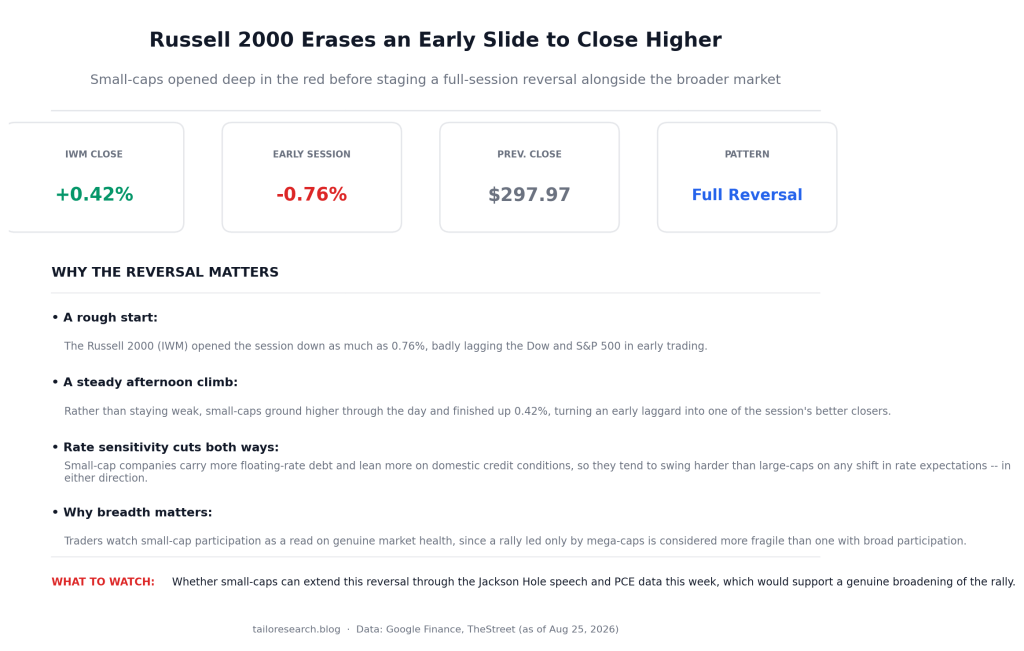Select the $297.97 previous close value
The width and height of the screenshot is (1024, 651).
tap(529, 195)
